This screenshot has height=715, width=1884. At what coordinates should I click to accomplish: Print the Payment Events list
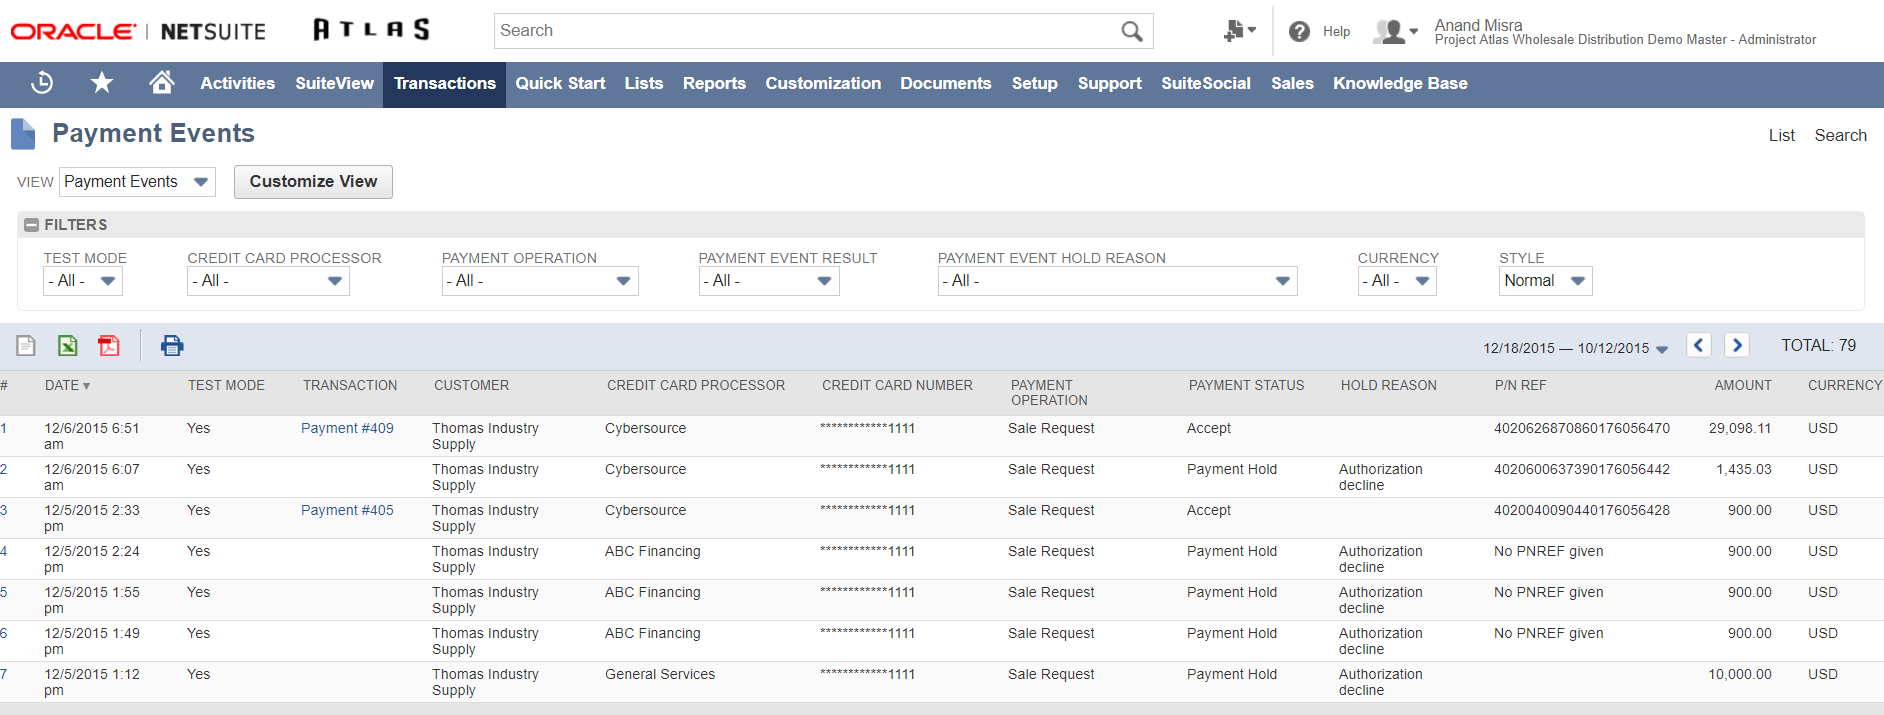[172, 346]
